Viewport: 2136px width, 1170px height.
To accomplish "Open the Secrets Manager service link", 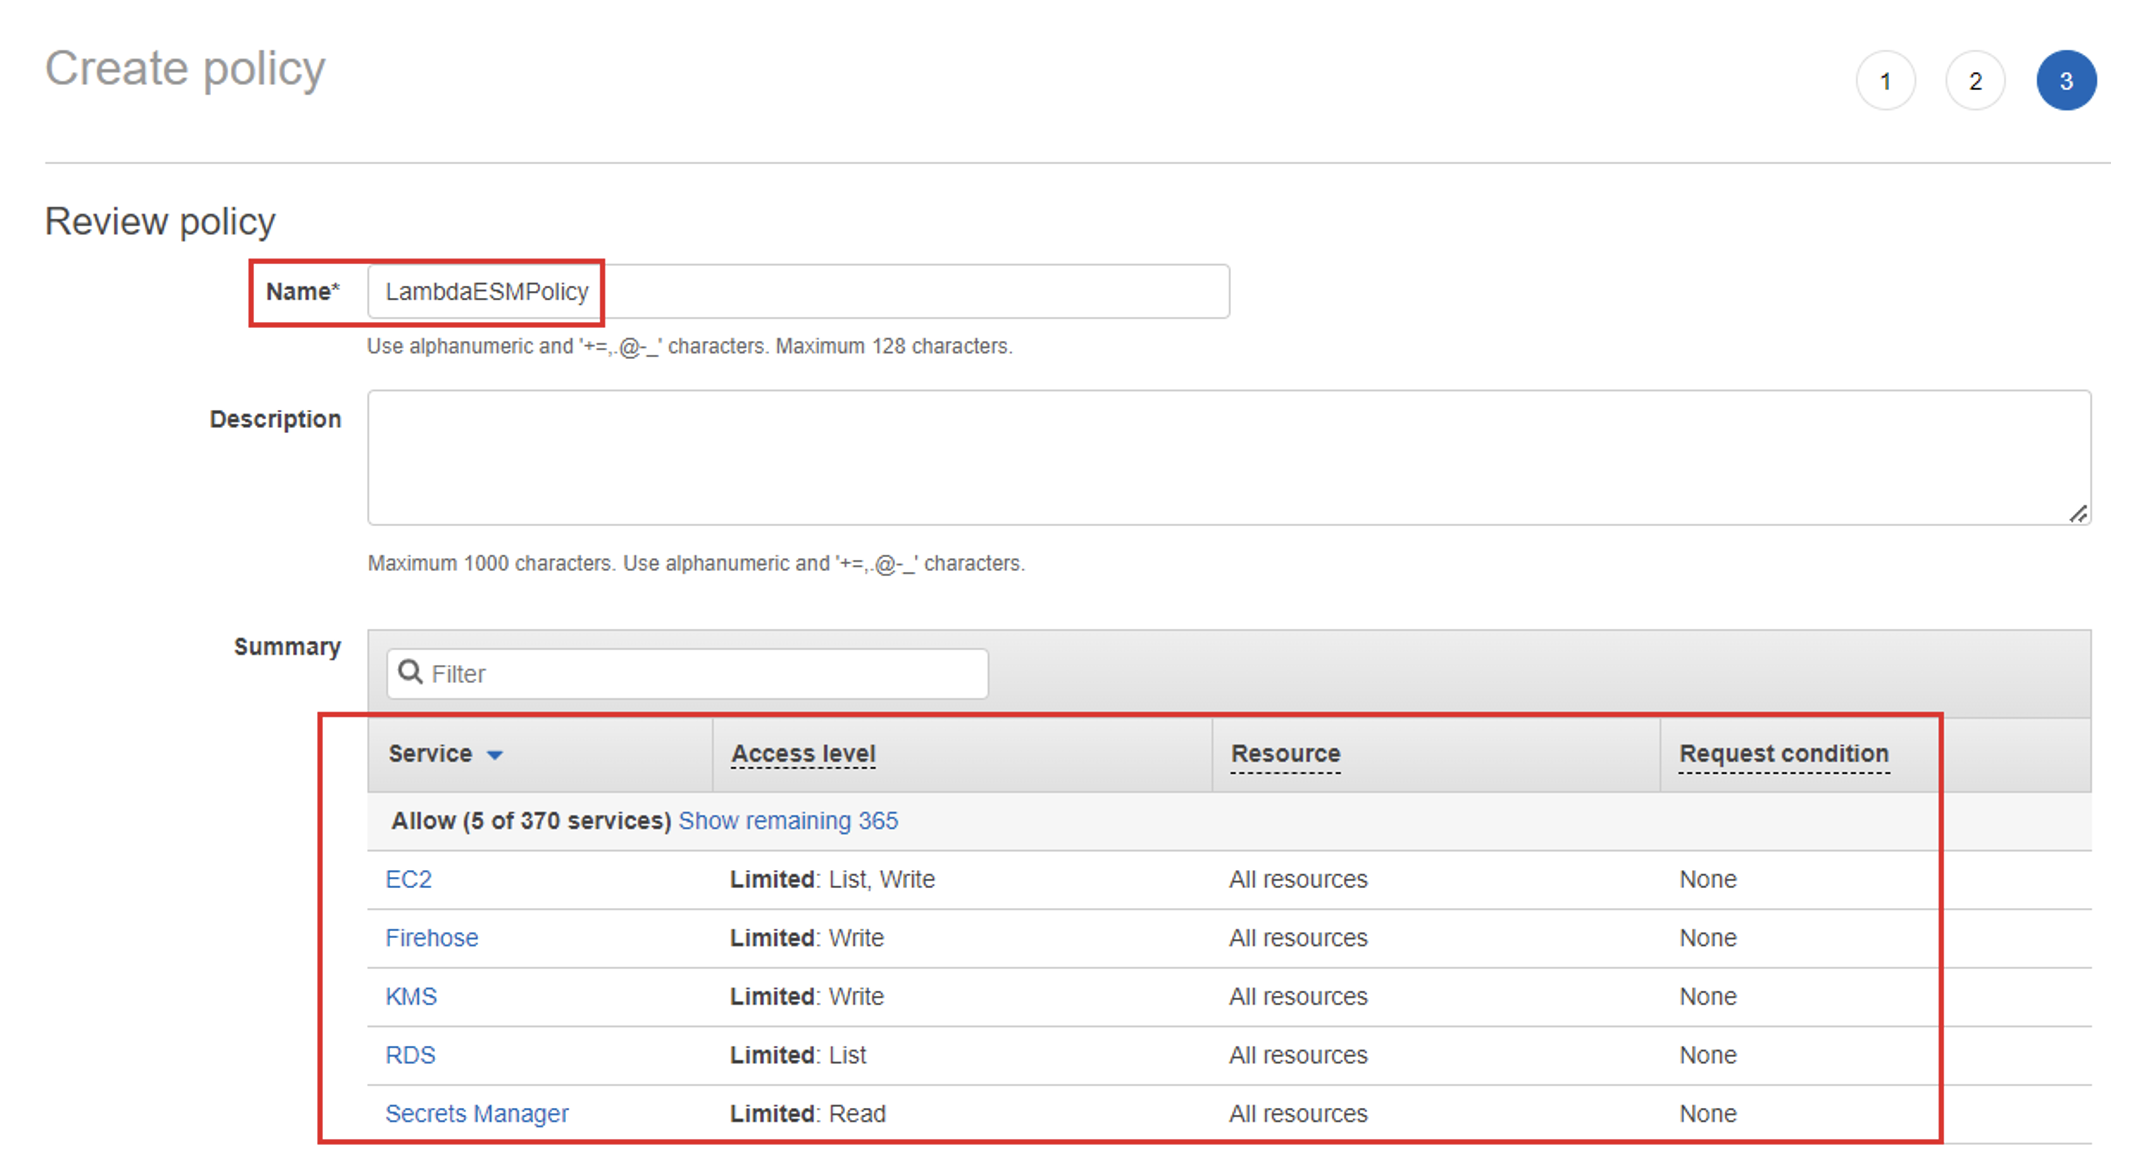I will (477, 1114).
